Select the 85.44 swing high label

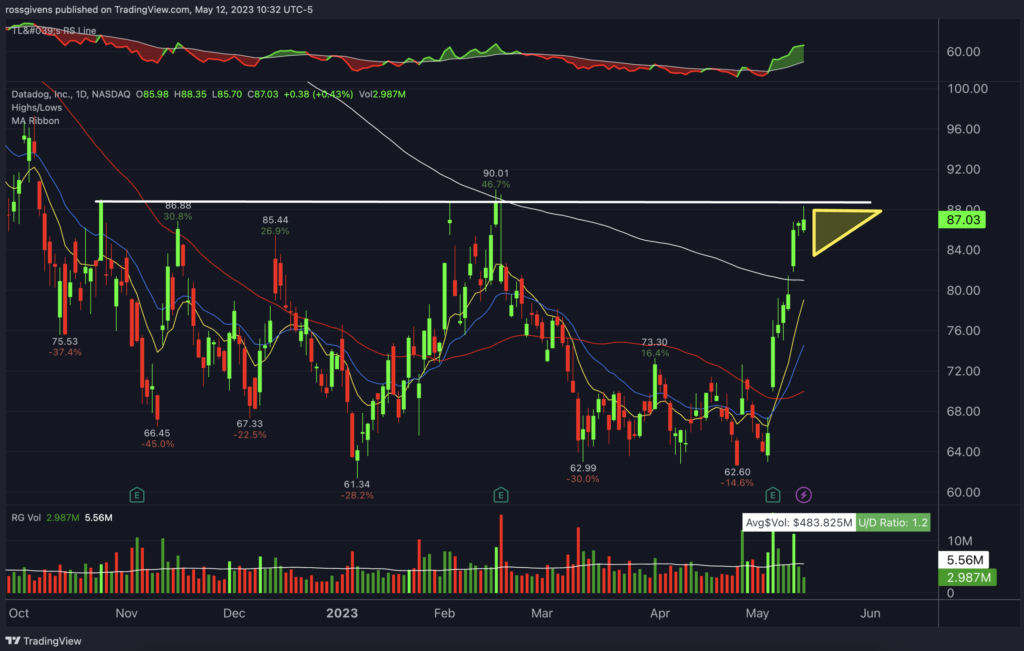point(275,220)
